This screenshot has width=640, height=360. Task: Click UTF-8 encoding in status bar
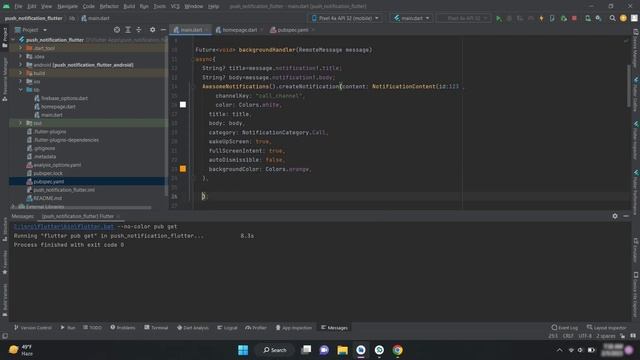click(584, 336)
